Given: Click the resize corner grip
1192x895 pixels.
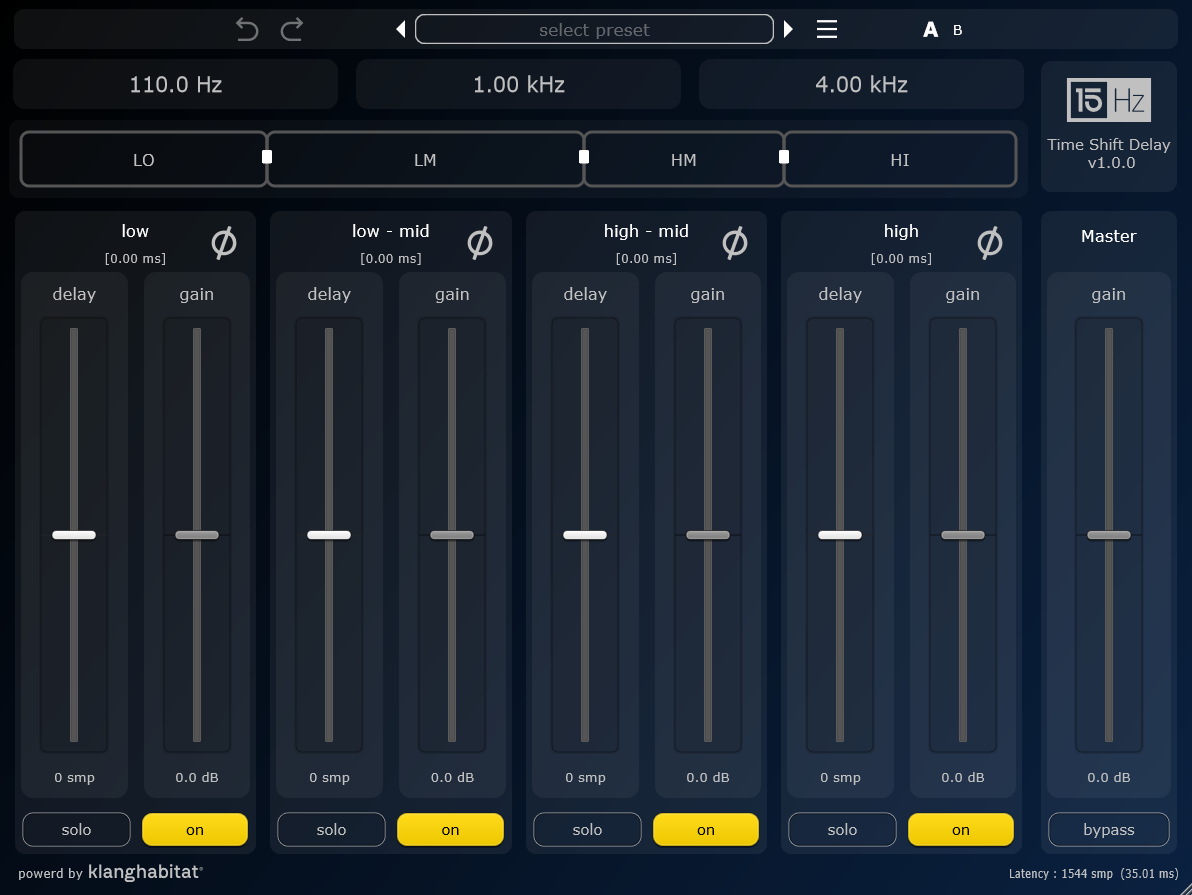Looking at the screenshot, I should 1184,887.
